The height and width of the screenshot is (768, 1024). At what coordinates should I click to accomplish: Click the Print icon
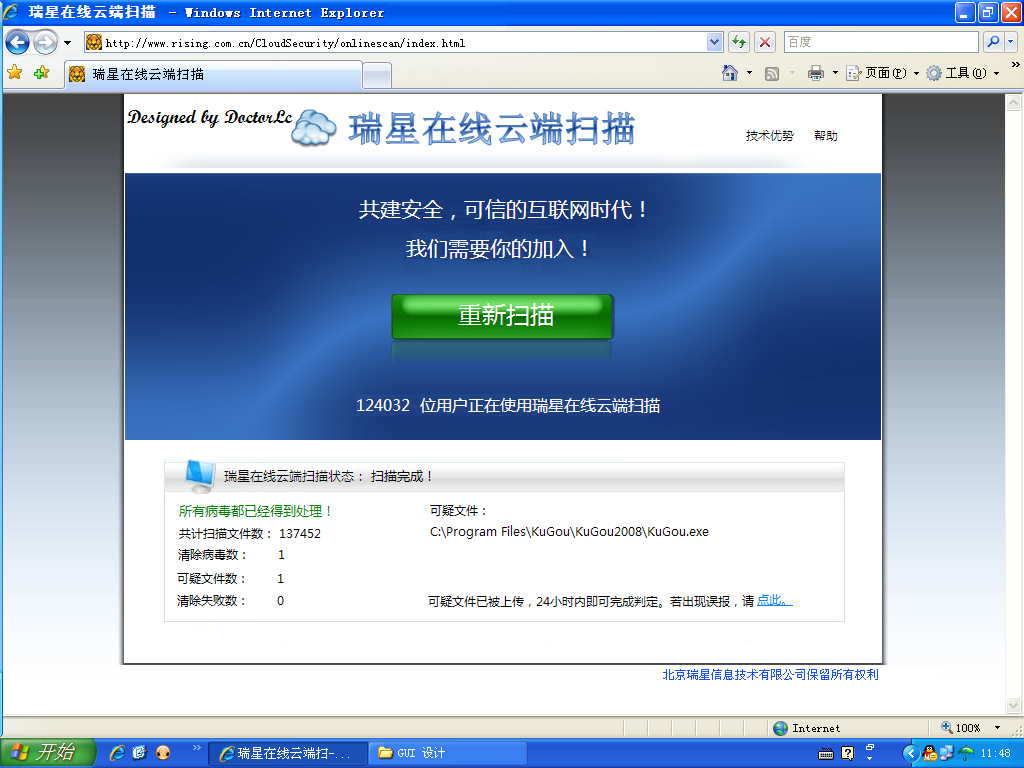click(x=816, y=73)
